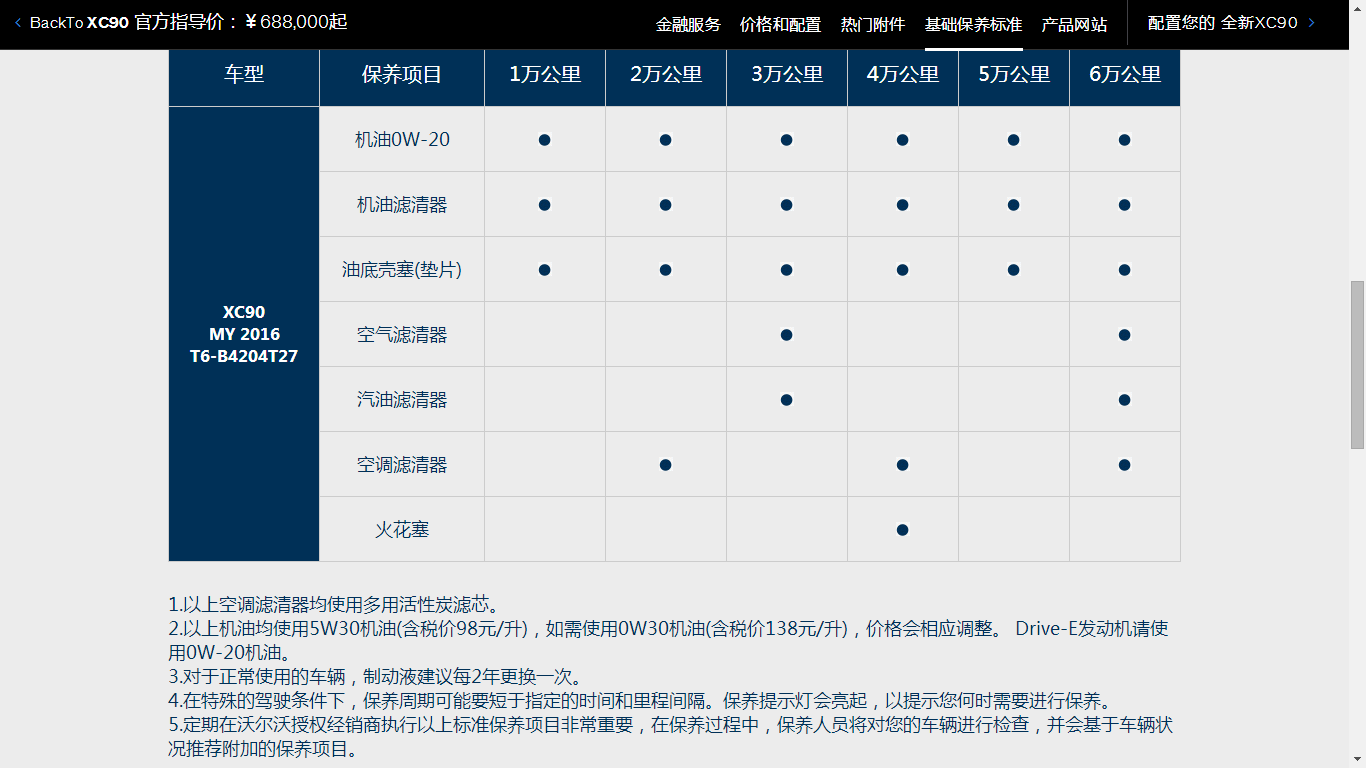
Task: Click the 油底壳塞(垫片) dot under 6万公里
Action: tap(1124, 270)
